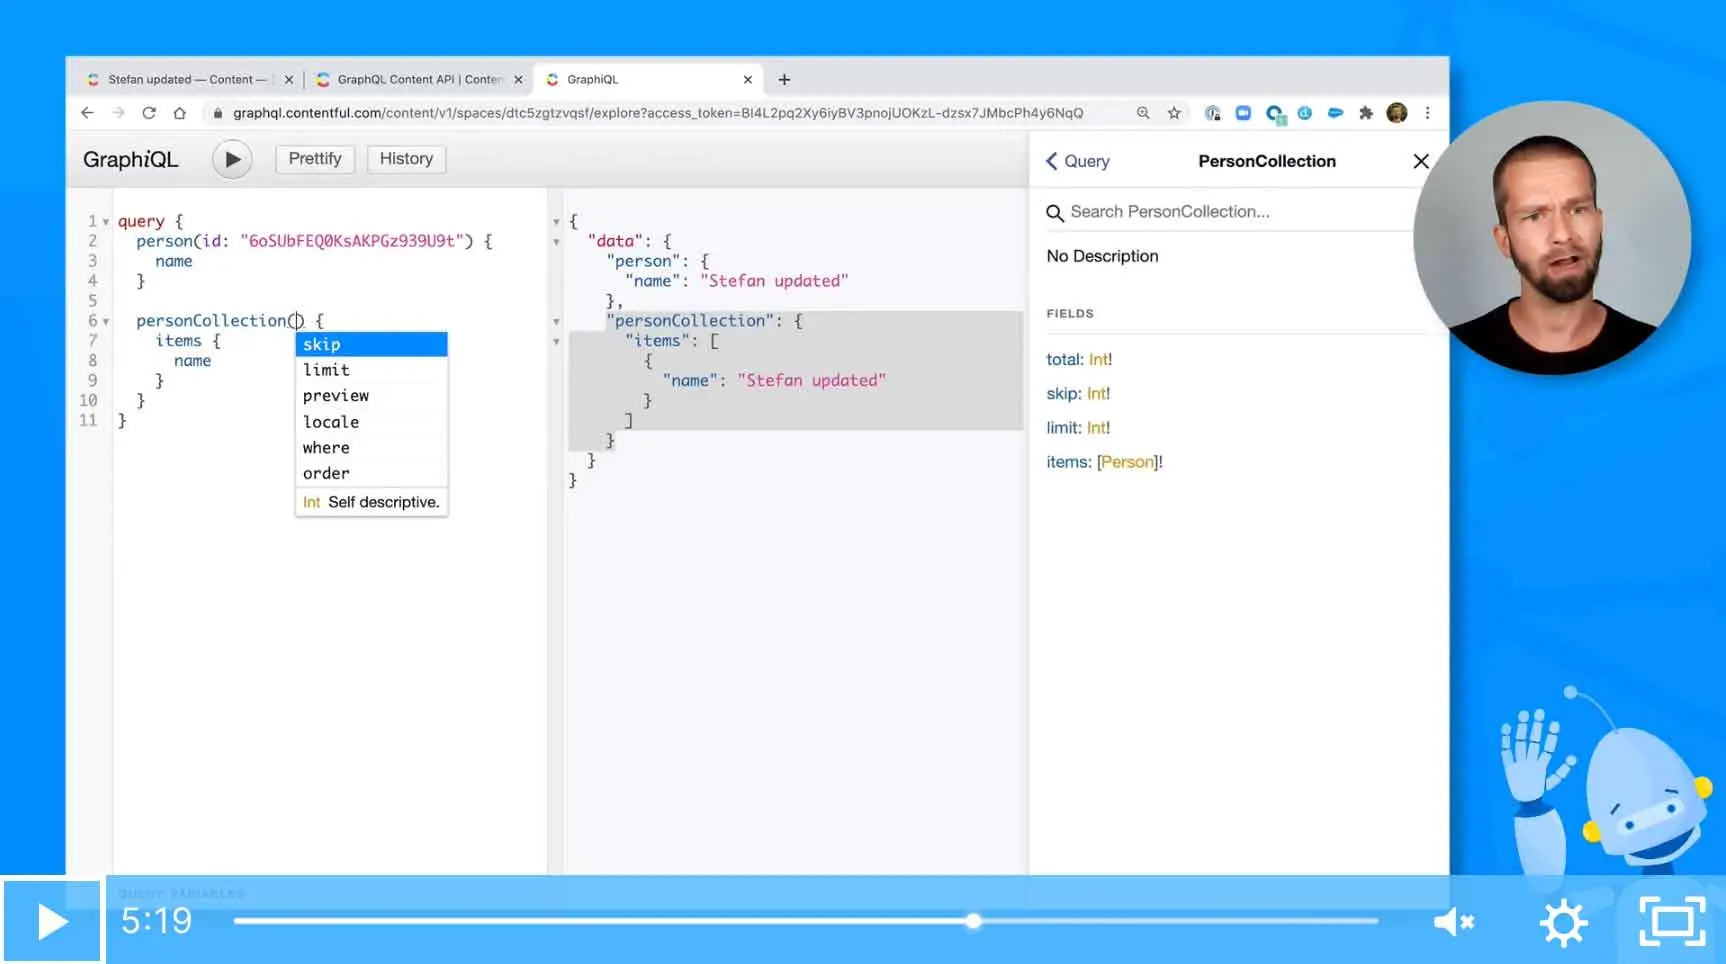1726x964 pixels.
Task: Open the 'skip' field in docs panel
Action: [1062, 393]
